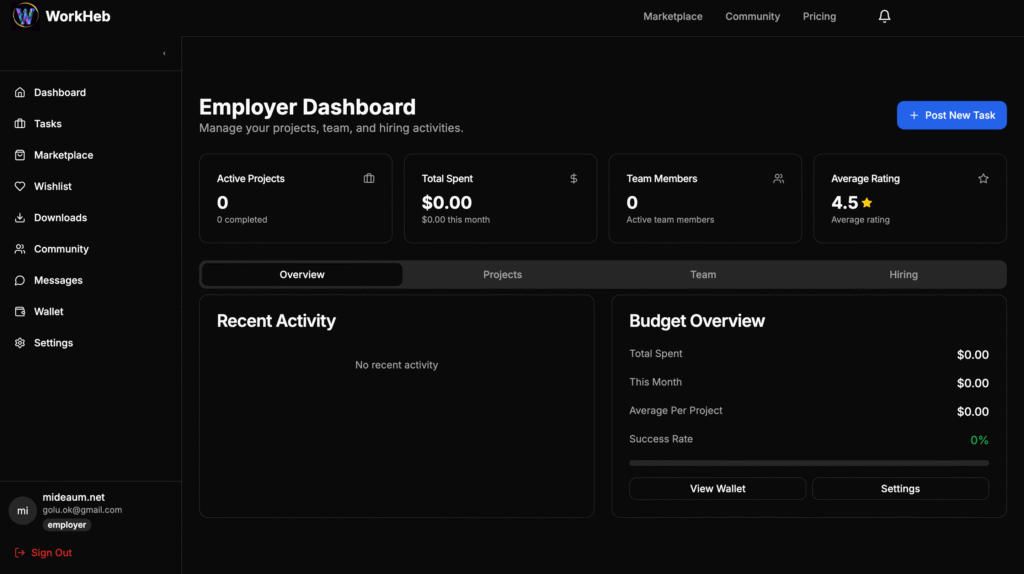The width and height of the screenshot is (1024, 574).
Task: Click the View Wallet button
Action: [x=717, y=489]
